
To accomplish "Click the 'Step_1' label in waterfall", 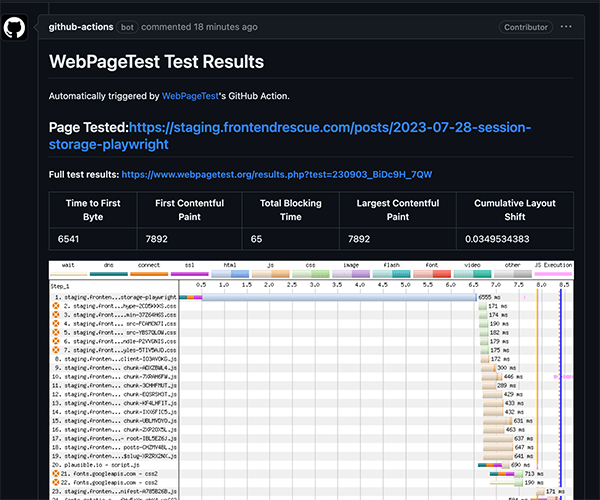I will pos(60,286).
